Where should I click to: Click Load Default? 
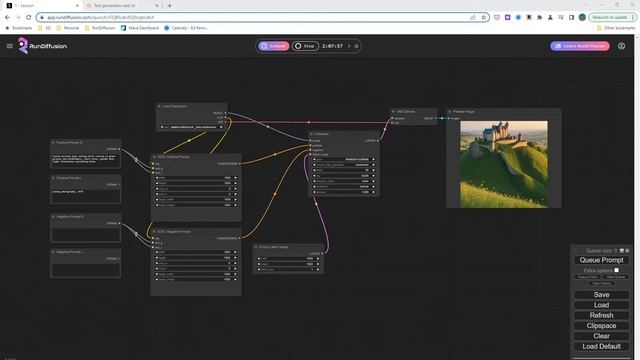(x=601, y=347)
